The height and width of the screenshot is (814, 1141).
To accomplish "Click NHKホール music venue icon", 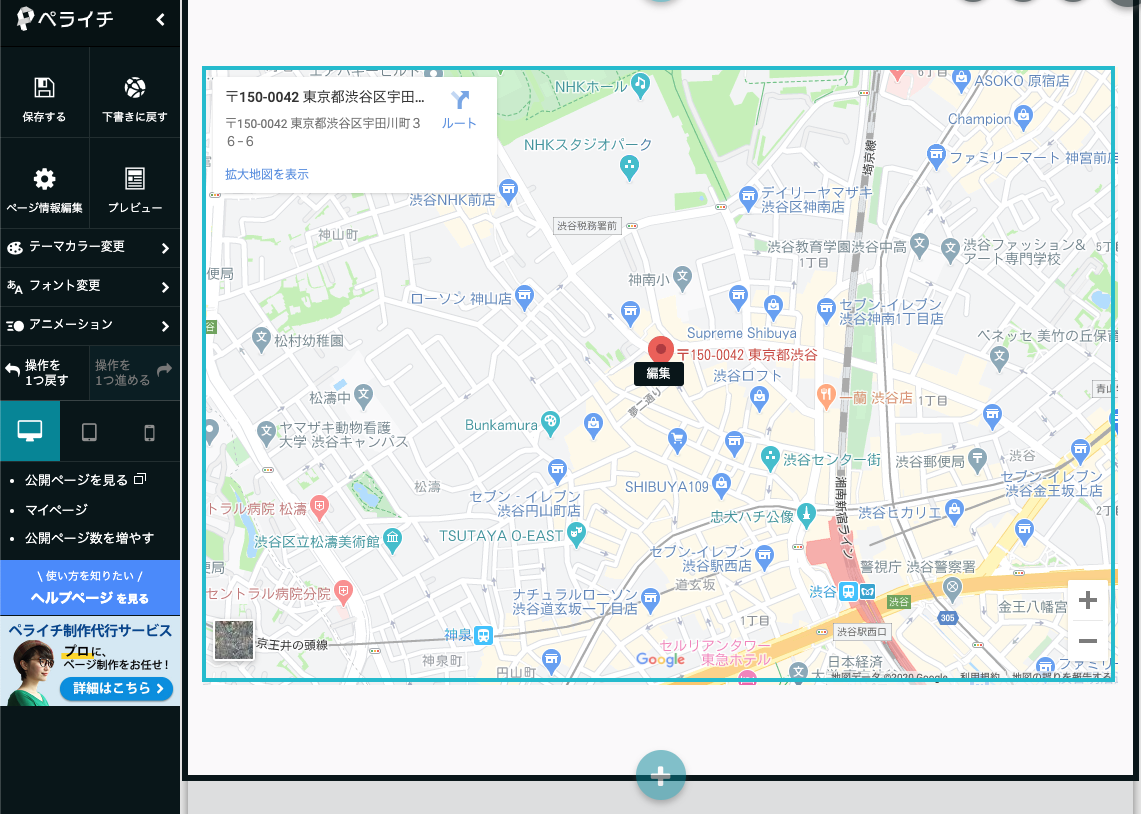I will [640, 84].
